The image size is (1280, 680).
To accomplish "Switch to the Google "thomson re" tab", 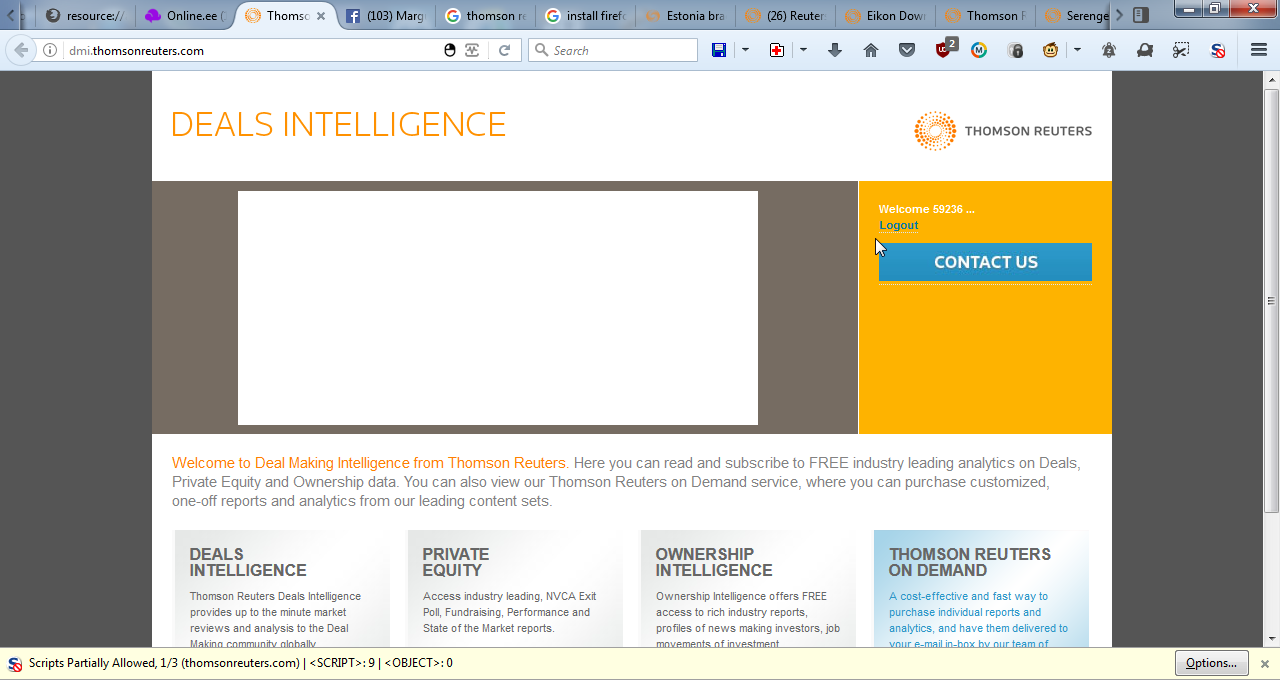I will (484, 16).
